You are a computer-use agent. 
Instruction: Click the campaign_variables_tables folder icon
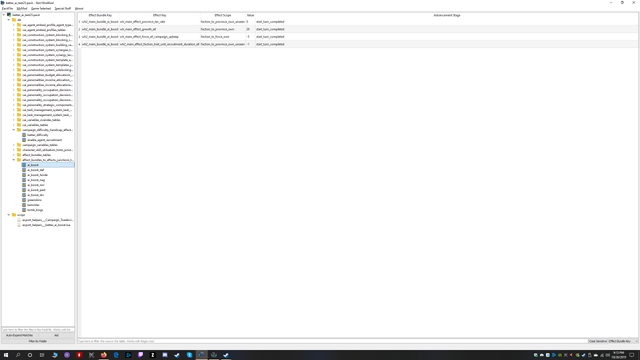click(x=19, y=145)
